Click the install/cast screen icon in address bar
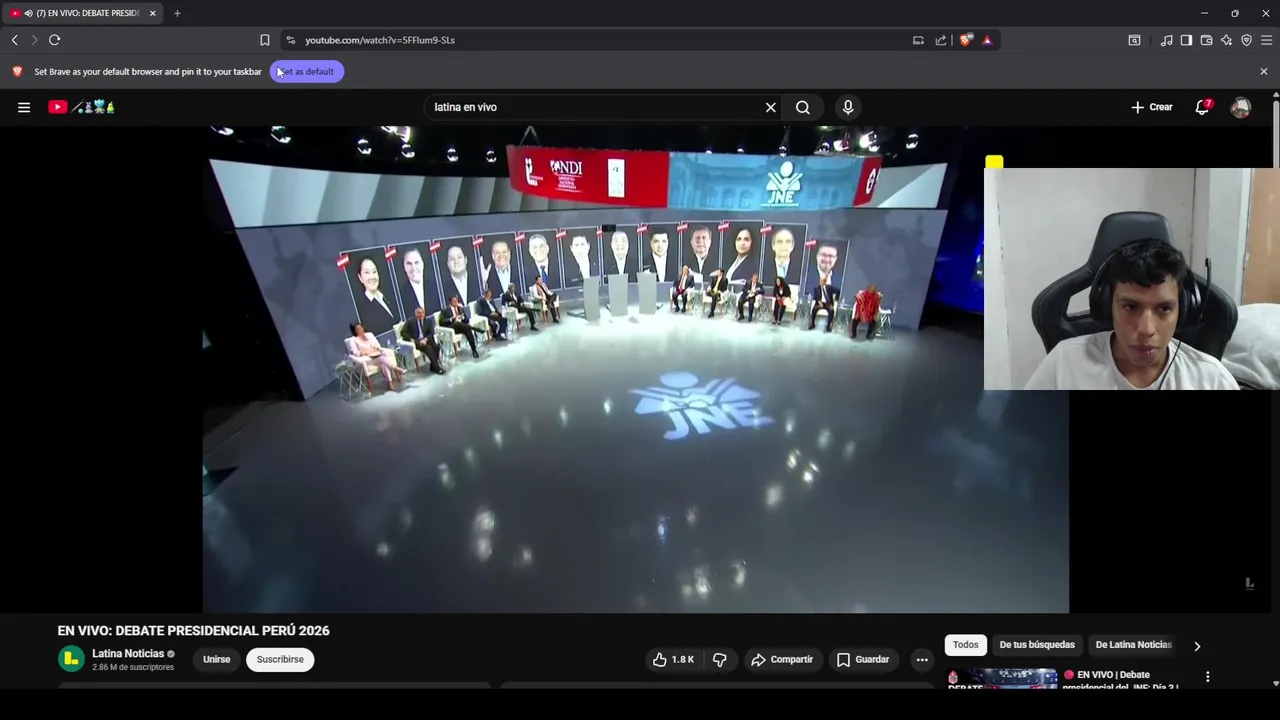1280x720 pixels. tap(918, 40)
